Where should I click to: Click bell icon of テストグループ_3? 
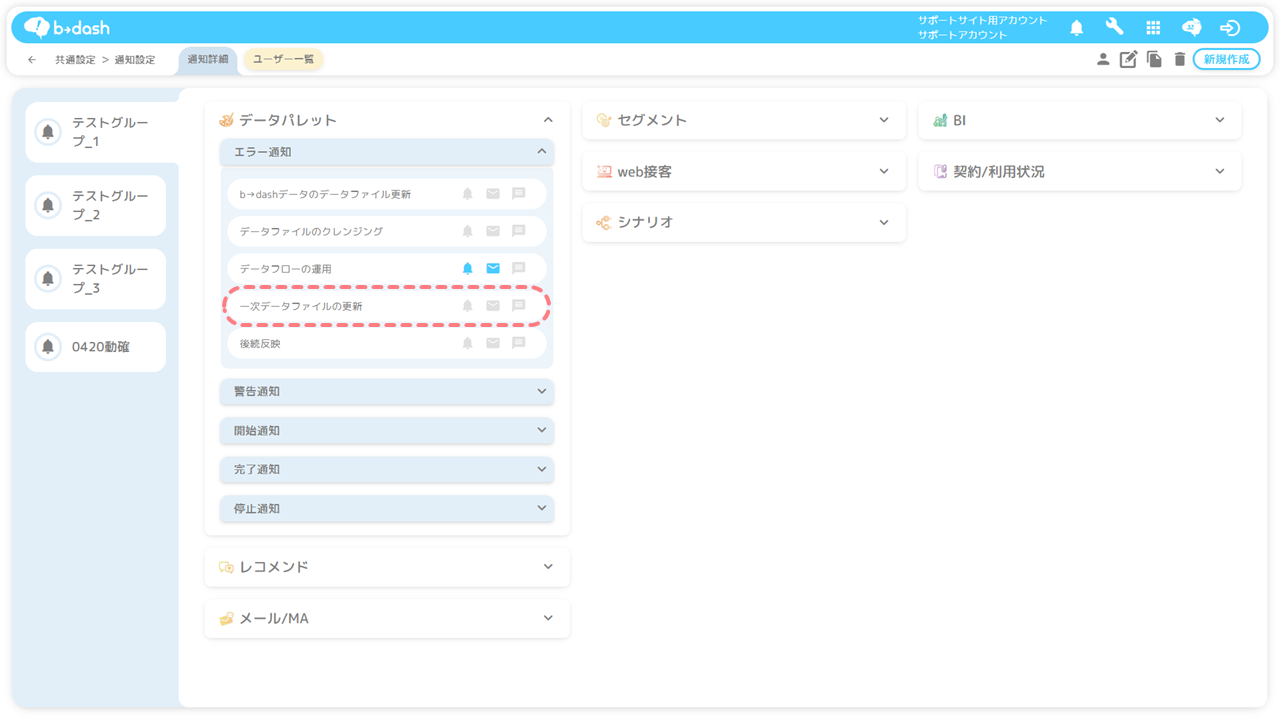click(x=48, y=279)
